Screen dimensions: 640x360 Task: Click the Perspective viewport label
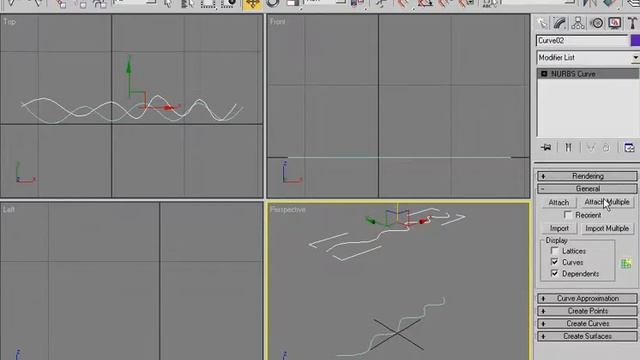(288, 209)
